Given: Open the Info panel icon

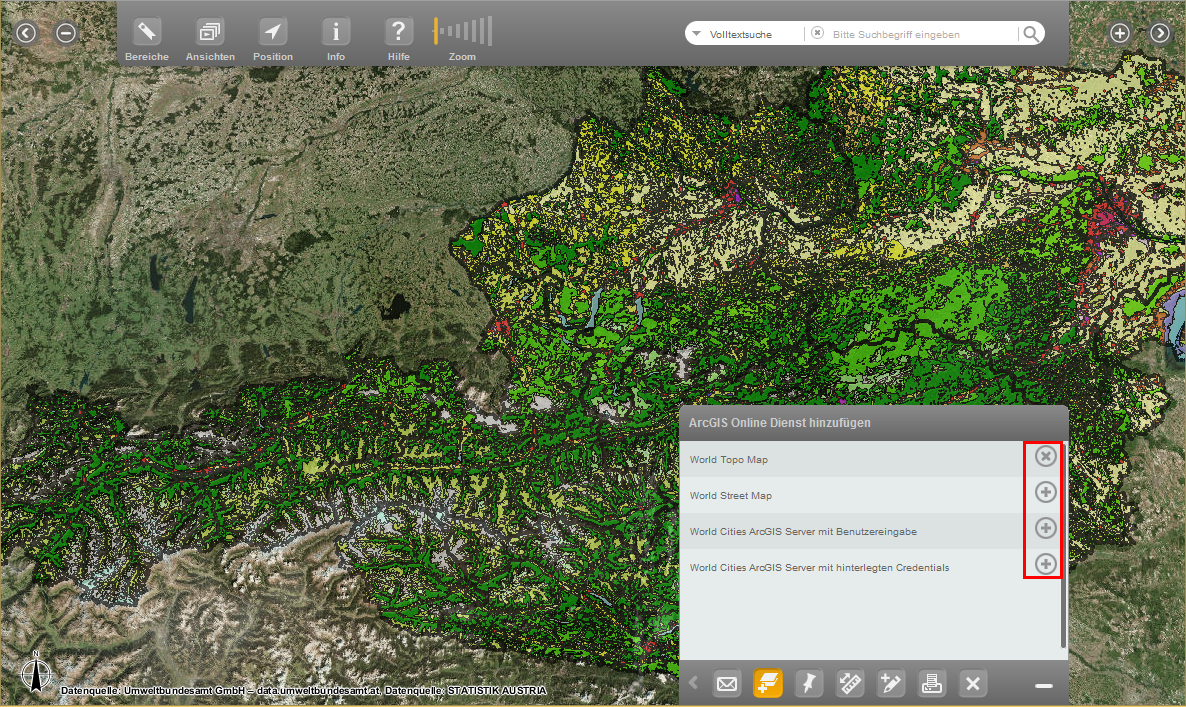Looking at the screenshot, I should pos(335,30).
